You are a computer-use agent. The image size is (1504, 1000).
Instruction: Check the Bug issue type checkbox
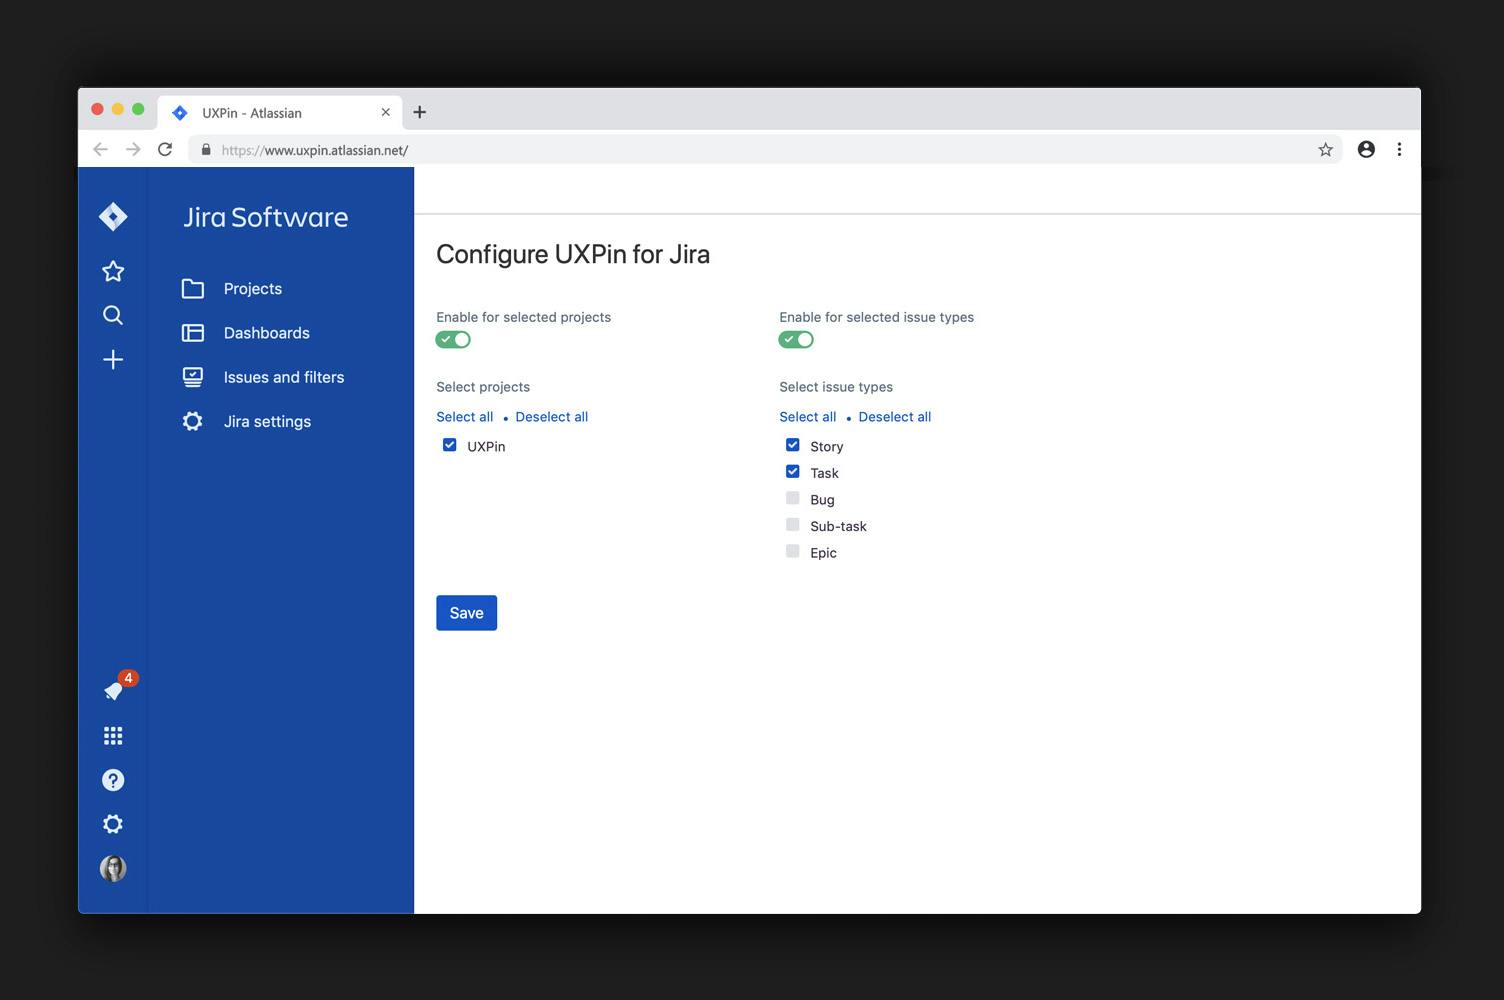coord(792,497)
